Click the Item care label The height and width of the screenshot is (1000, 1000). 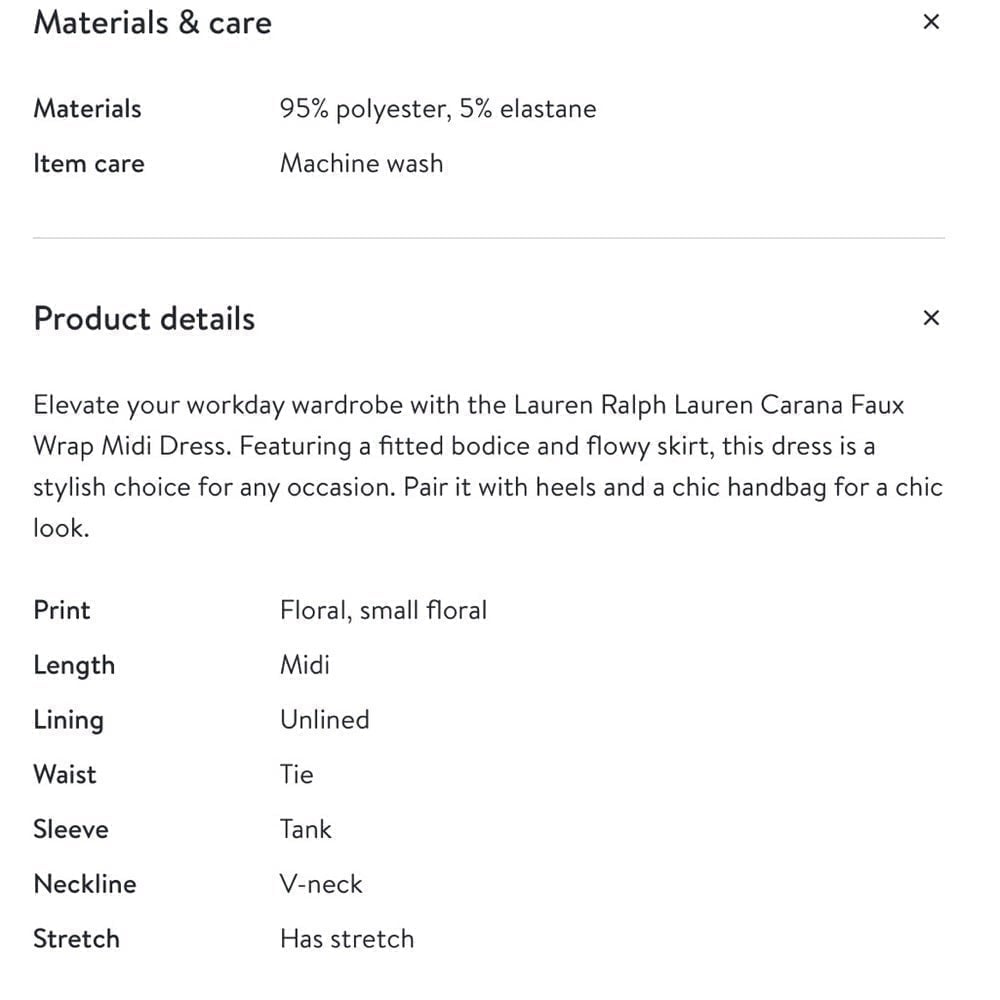click(x=89, y=163)
